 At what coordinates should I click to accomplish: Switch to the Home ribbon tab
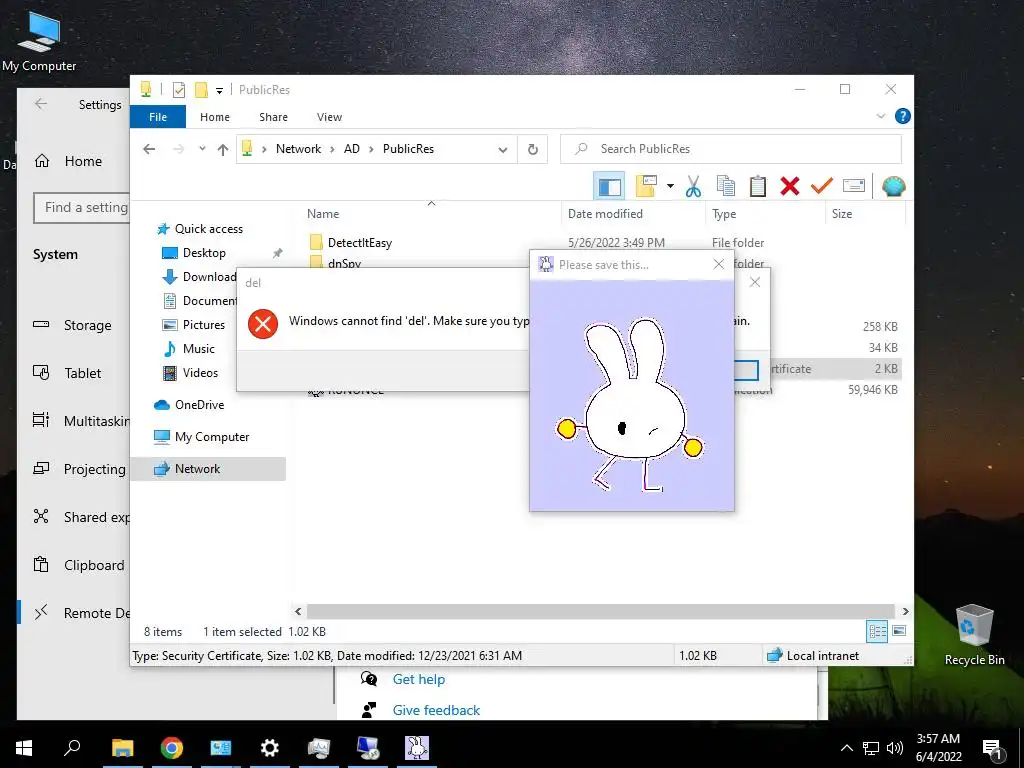point(215,117)
